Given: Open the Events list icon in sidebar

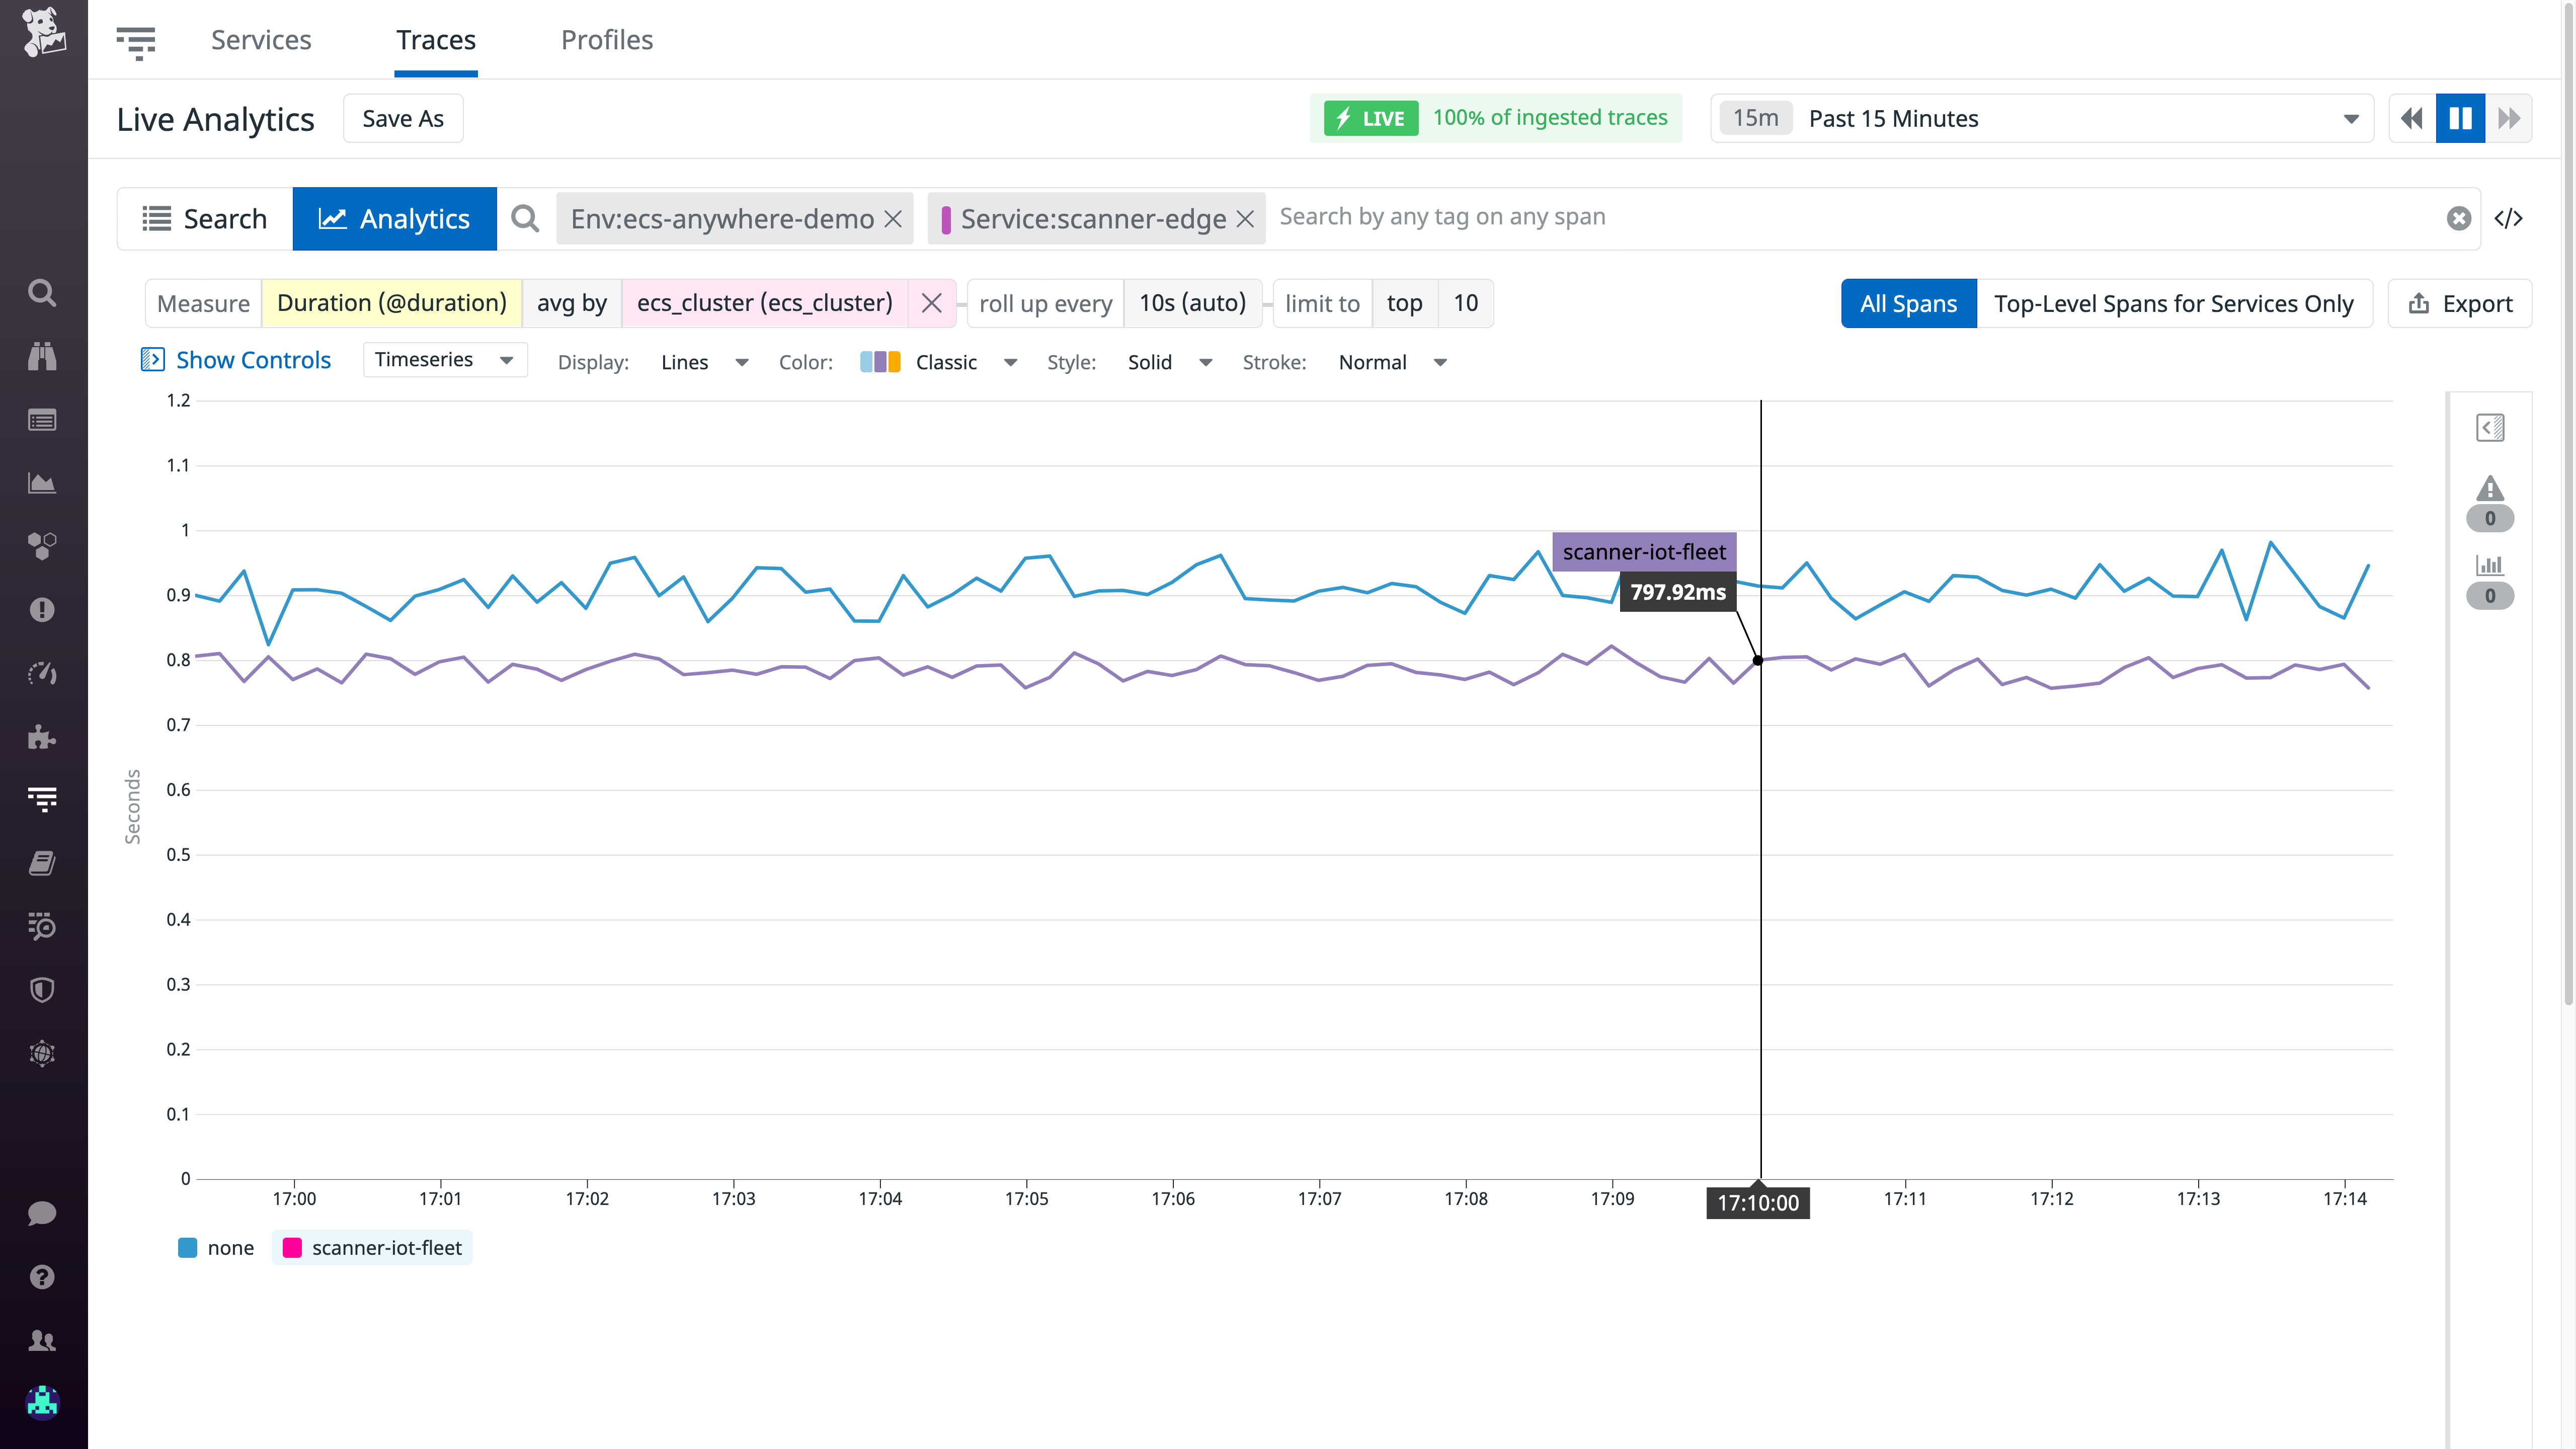Looking at the screenshot, I should pyautogui.click(x=42, y=420).
